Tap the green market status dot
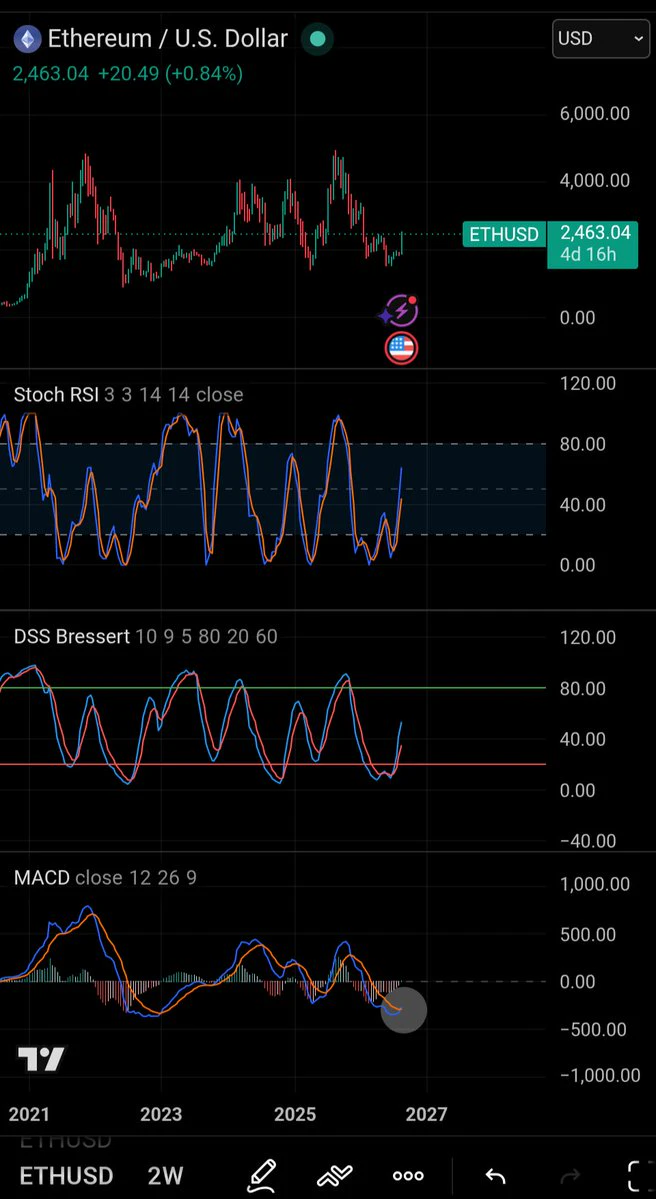This screenshot has width=656, height=1199. click(x=317, y=38)
